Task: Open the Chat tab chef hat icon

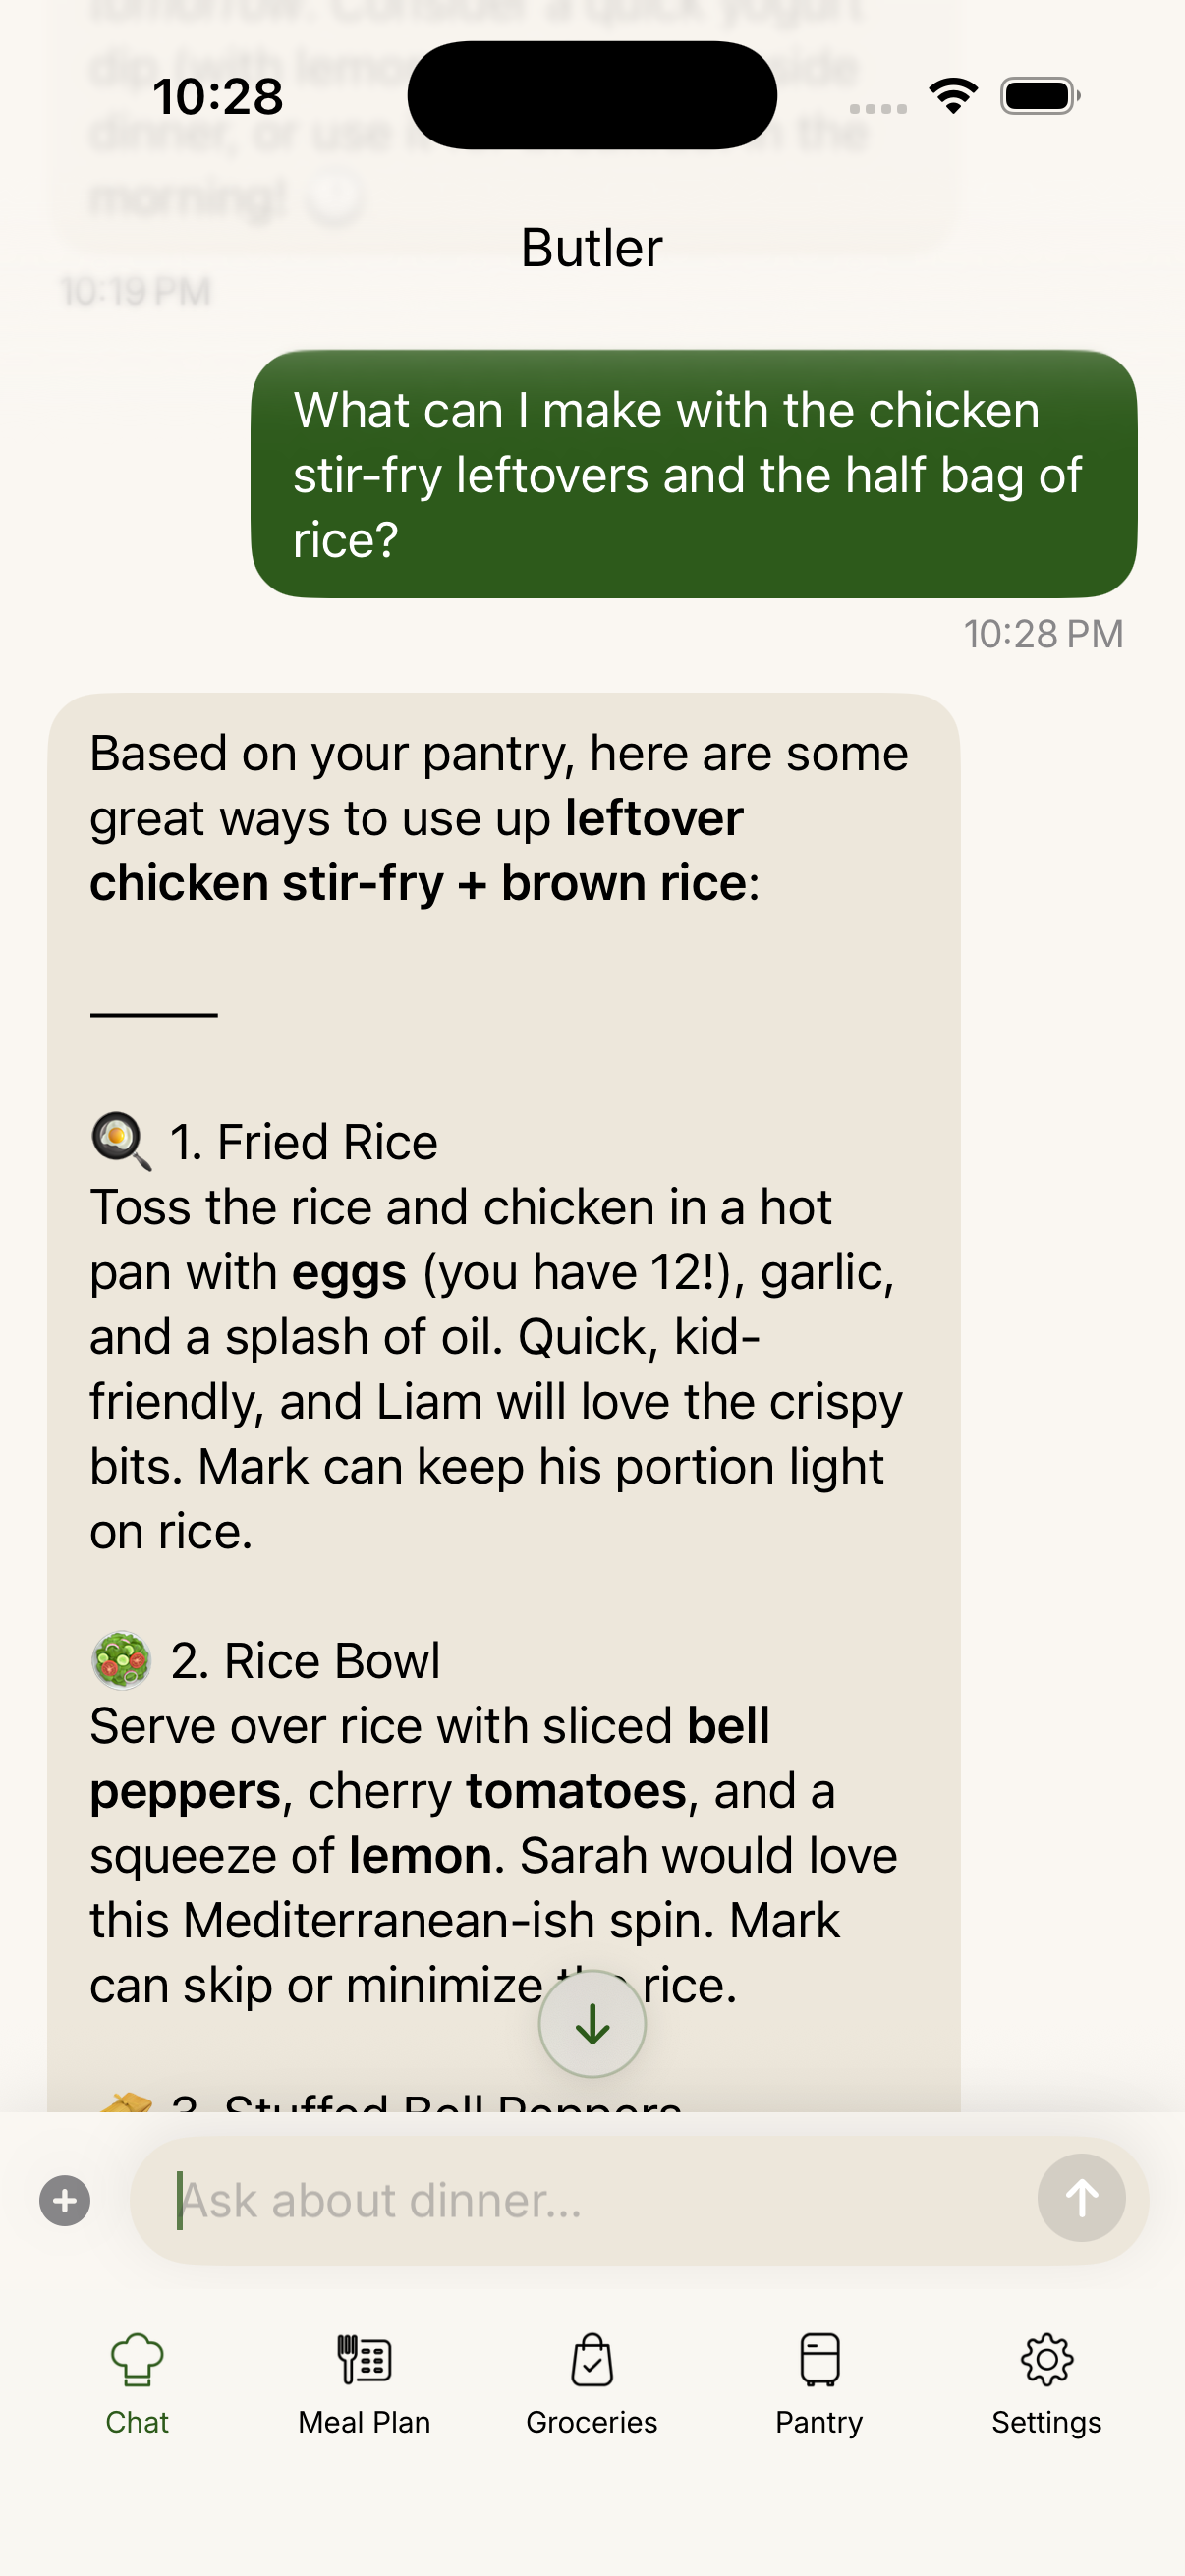Action: tap(137, 2360)
